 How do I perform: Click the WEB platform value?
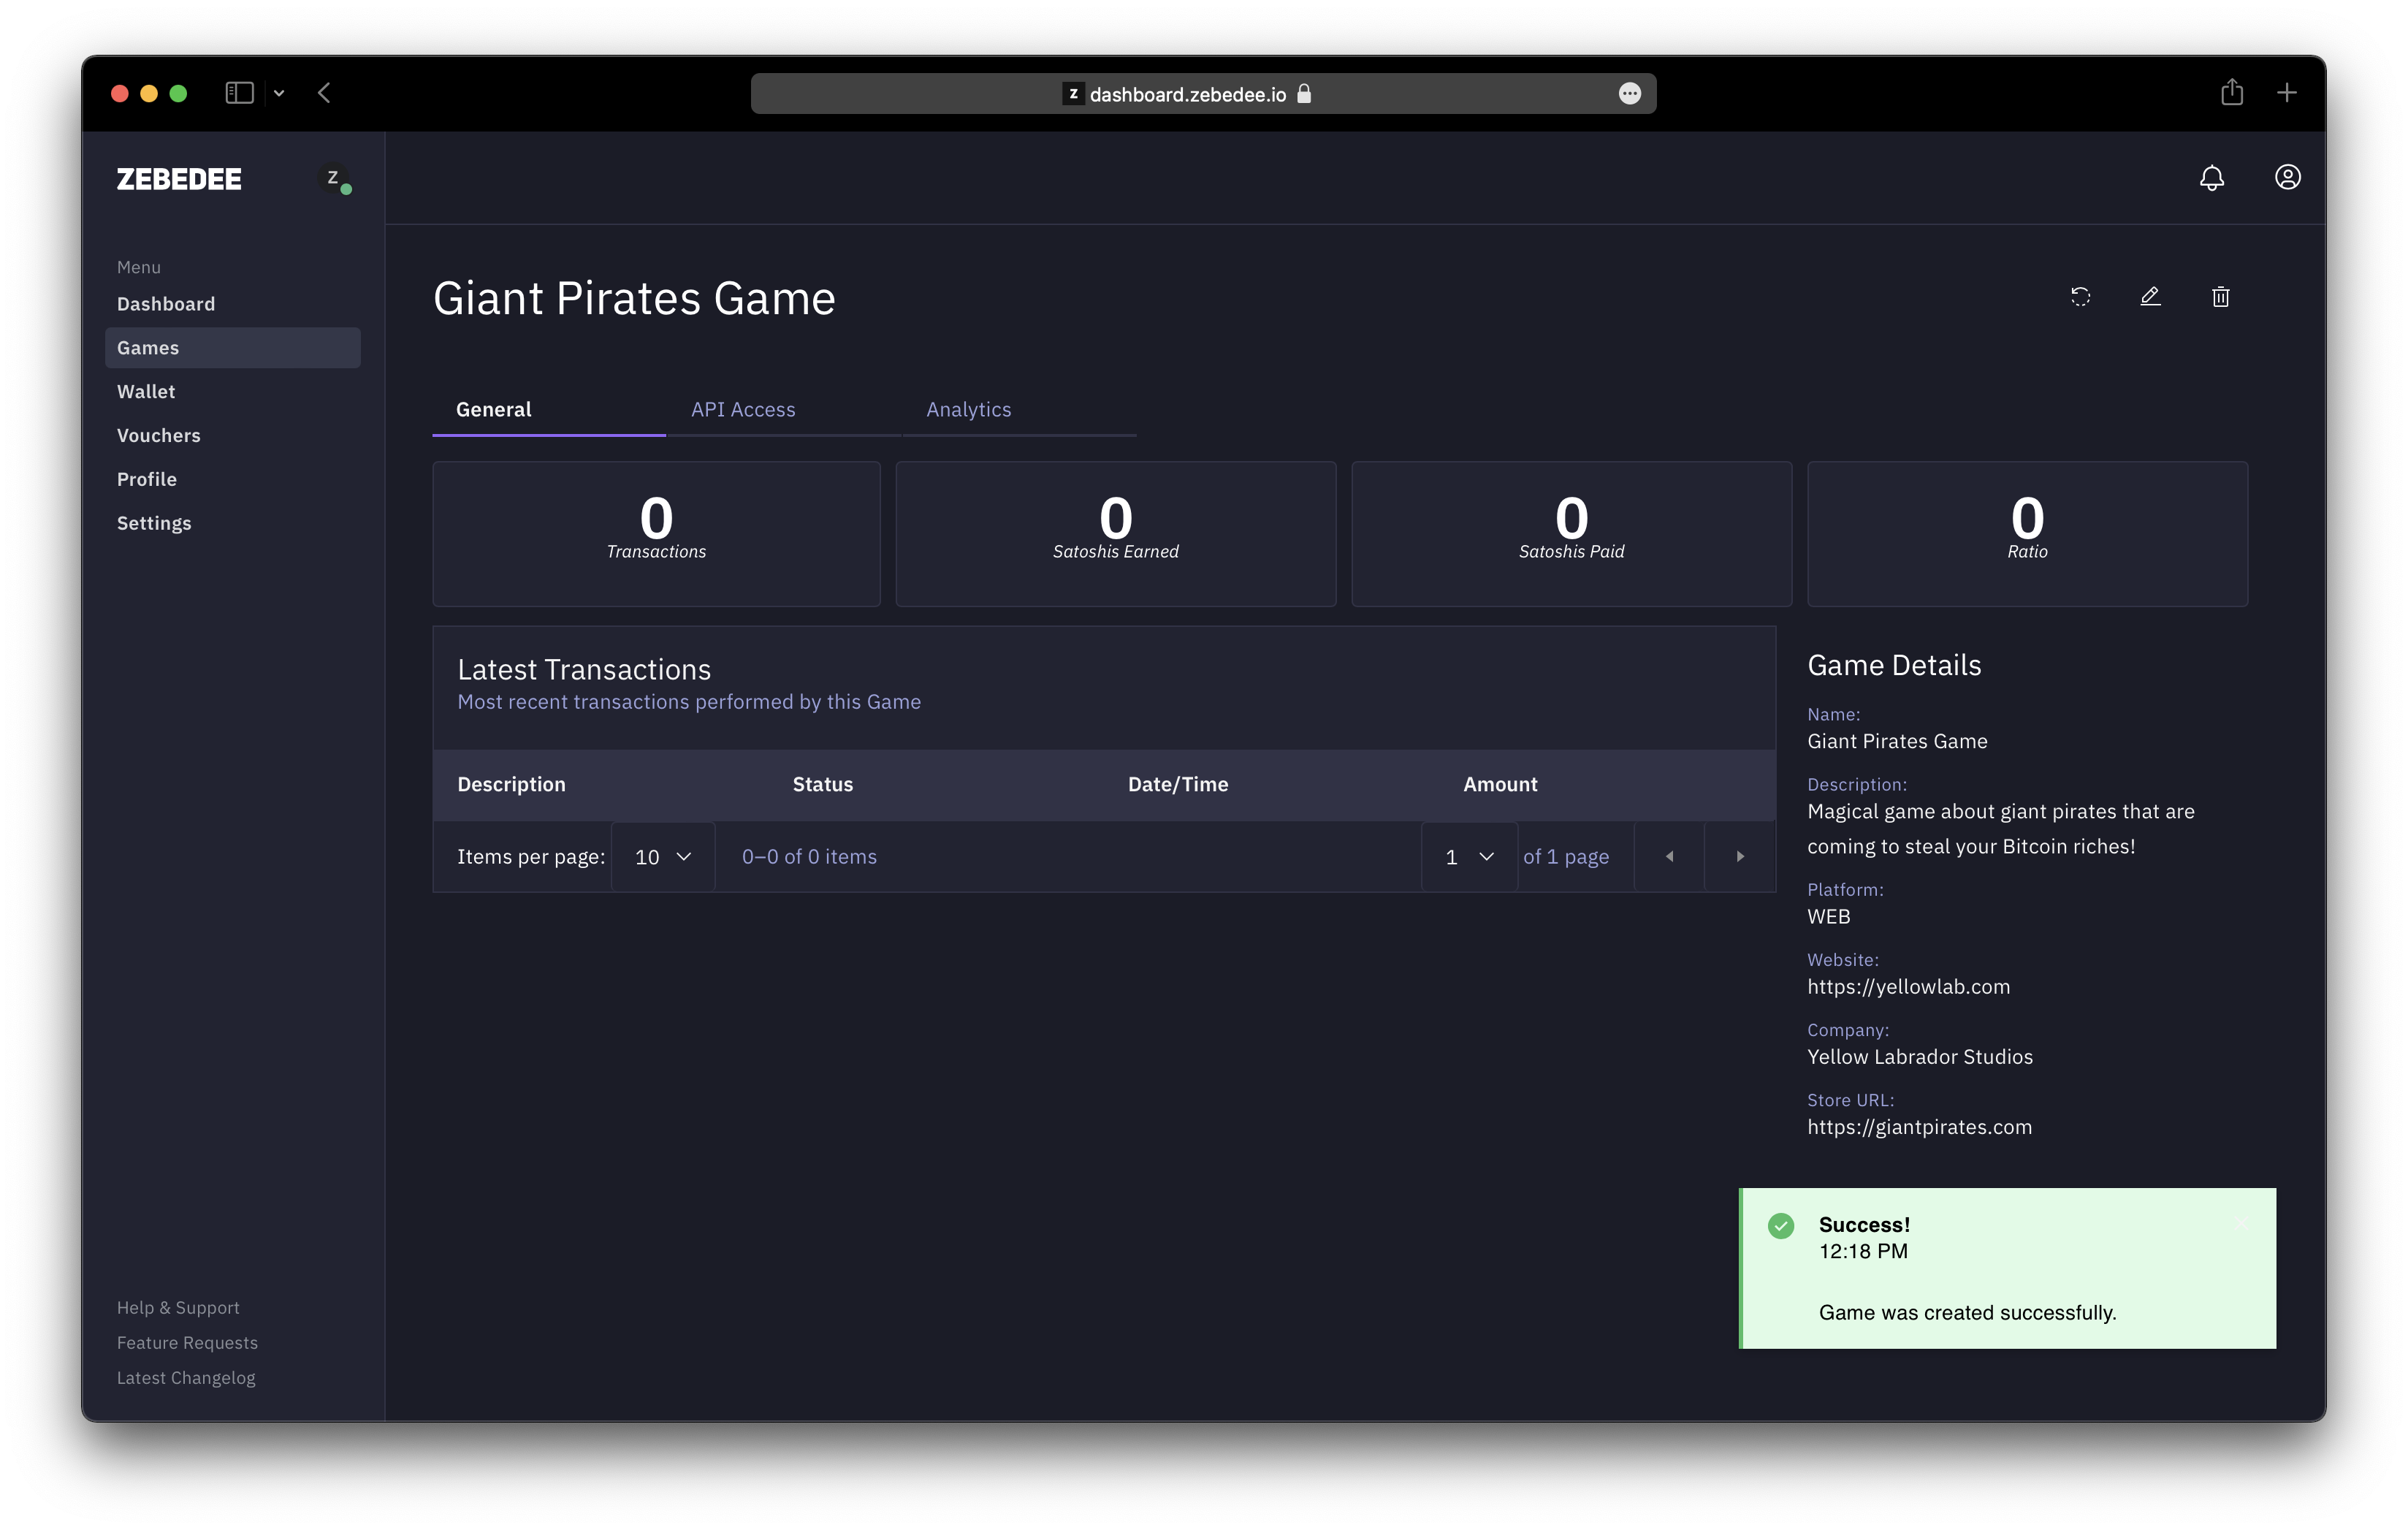[1828, 917]
